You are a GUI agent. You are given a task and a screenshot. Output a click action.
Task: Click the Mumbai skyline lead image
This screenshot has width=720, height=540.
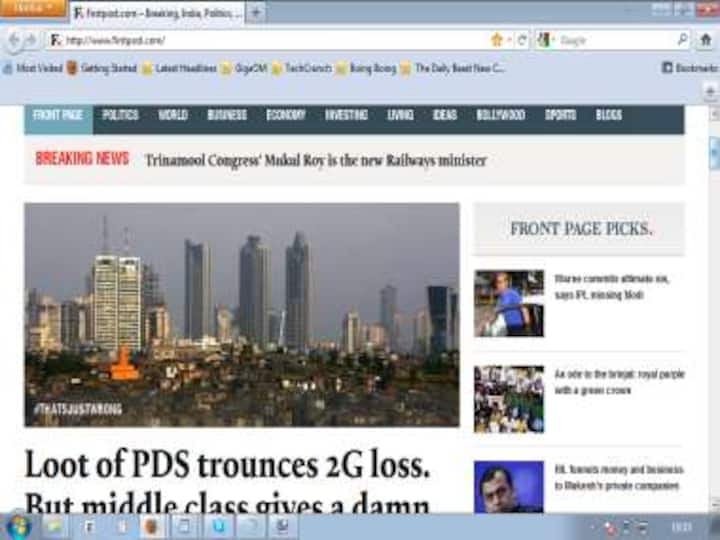(x=242, y=314)
